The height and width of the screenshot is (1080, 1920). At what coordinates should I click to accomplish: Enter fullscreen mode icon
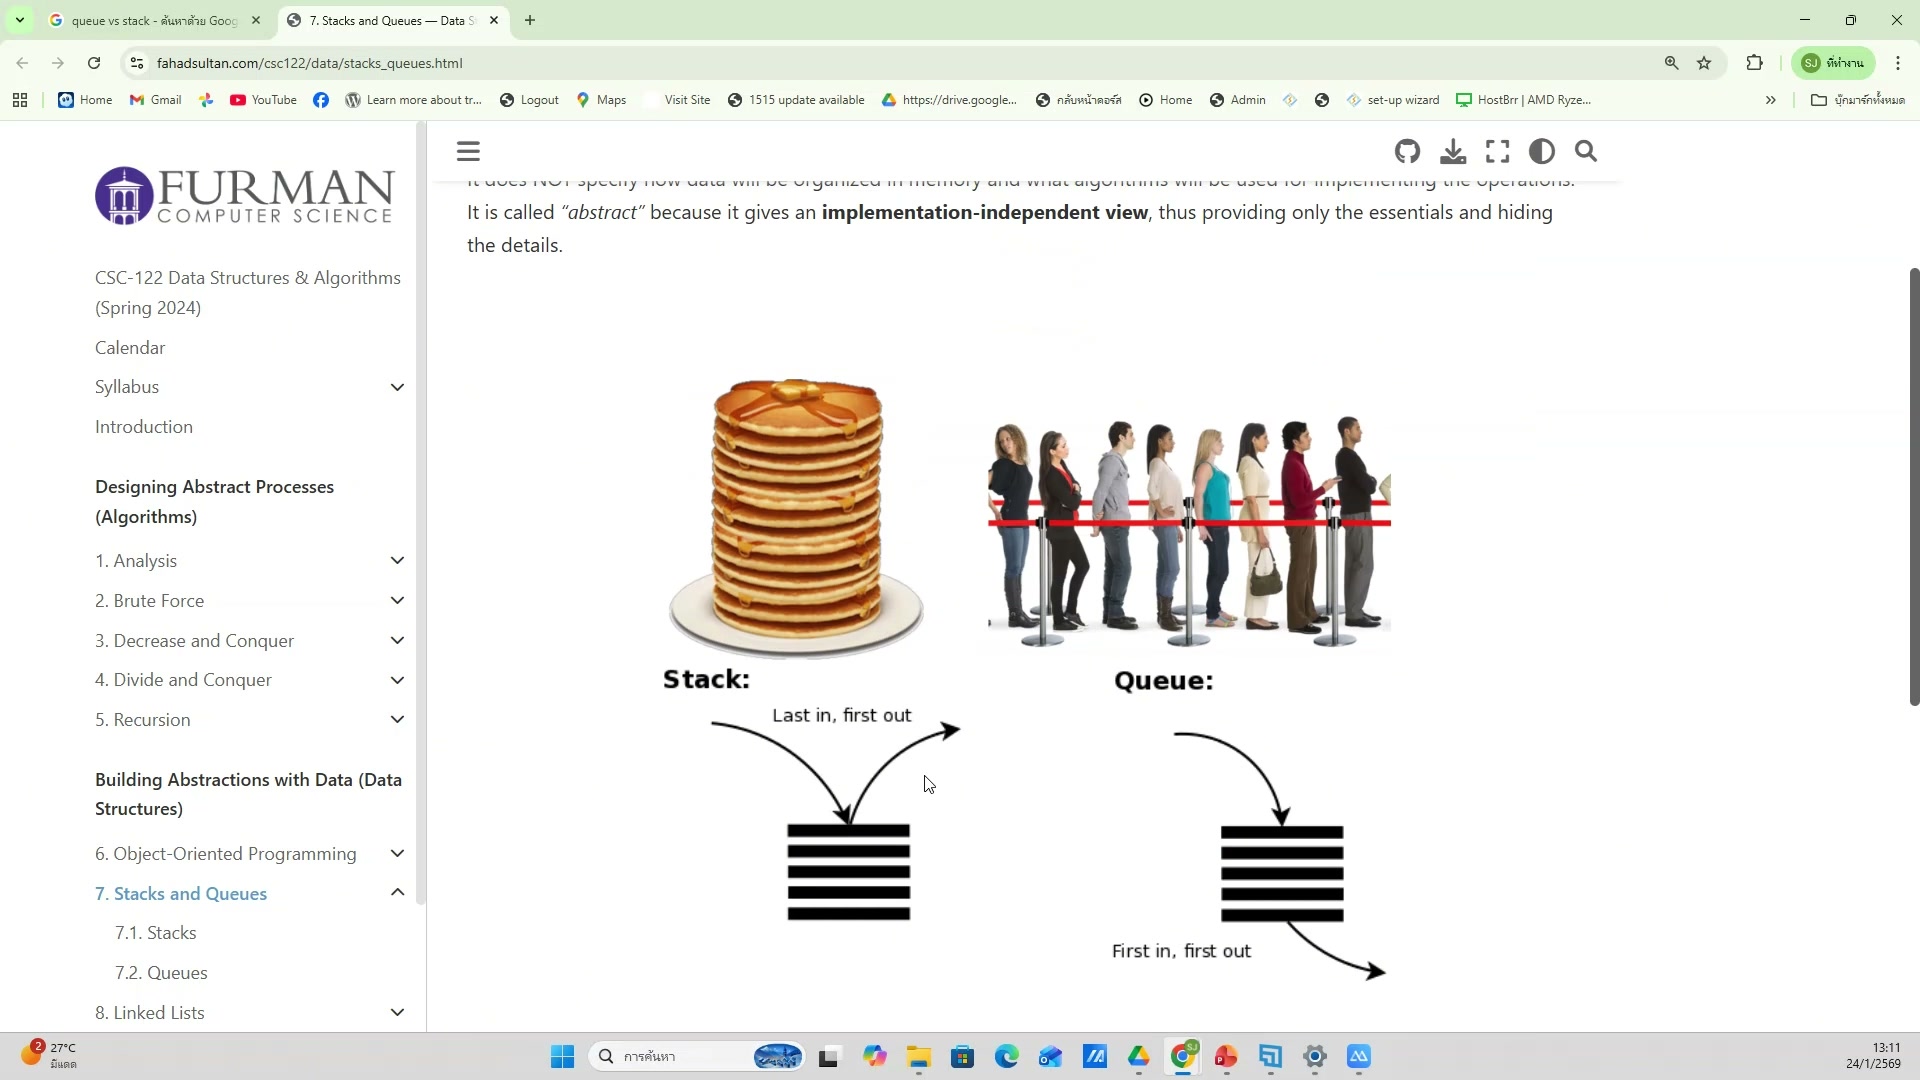point(1497,152)
